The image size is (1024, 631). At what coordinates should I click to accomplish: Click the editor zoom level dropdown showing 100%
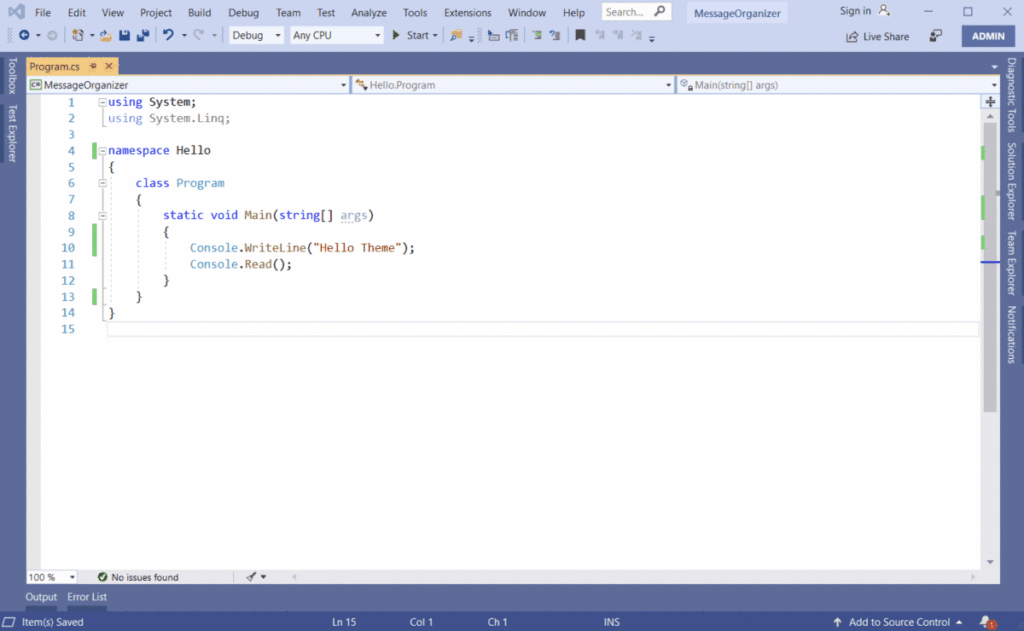50,577
